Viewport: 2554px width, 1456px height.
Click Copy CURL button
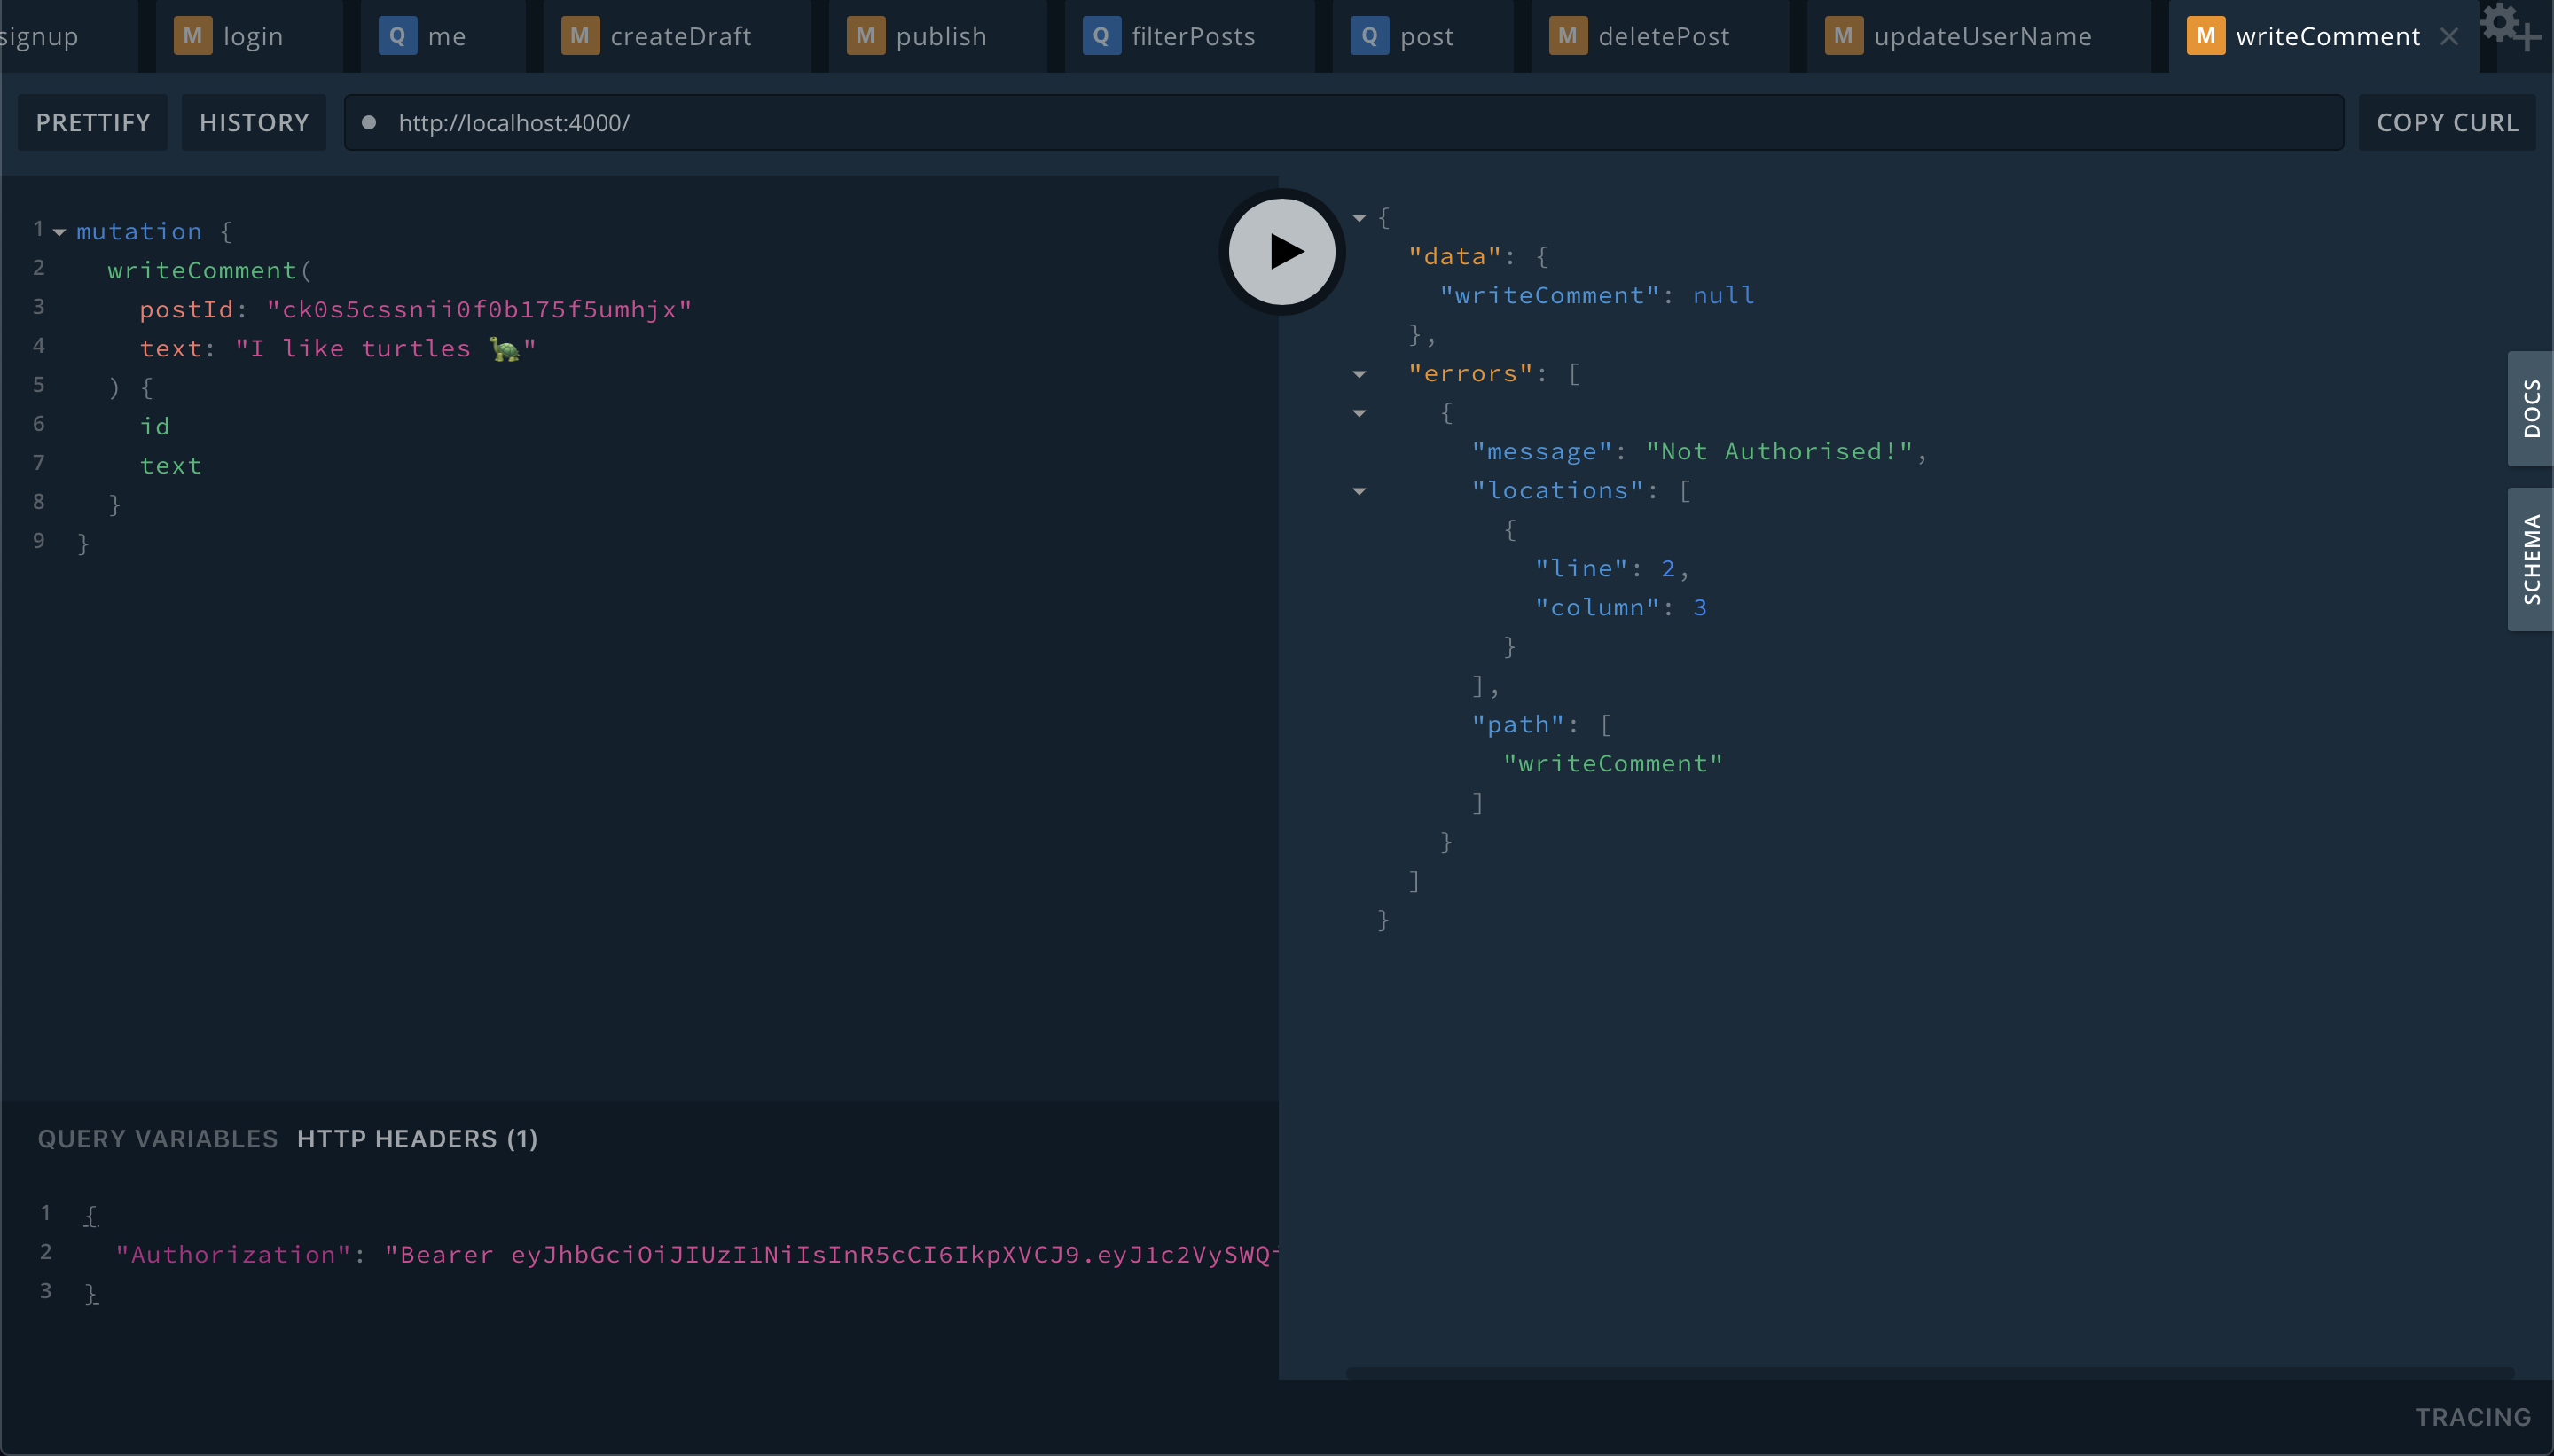click(x=2446, y=122)
